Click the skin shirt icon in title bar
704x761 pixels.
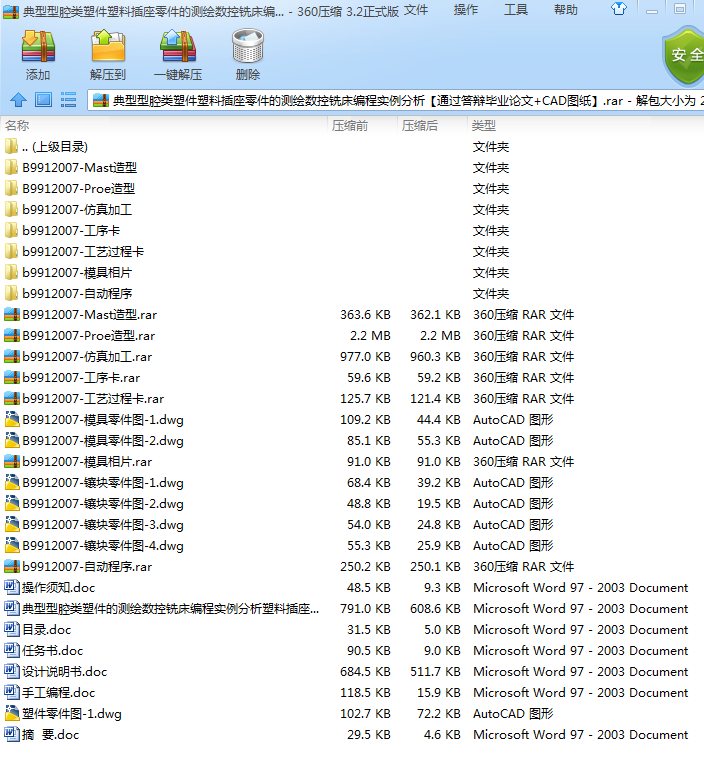(619, 9)
